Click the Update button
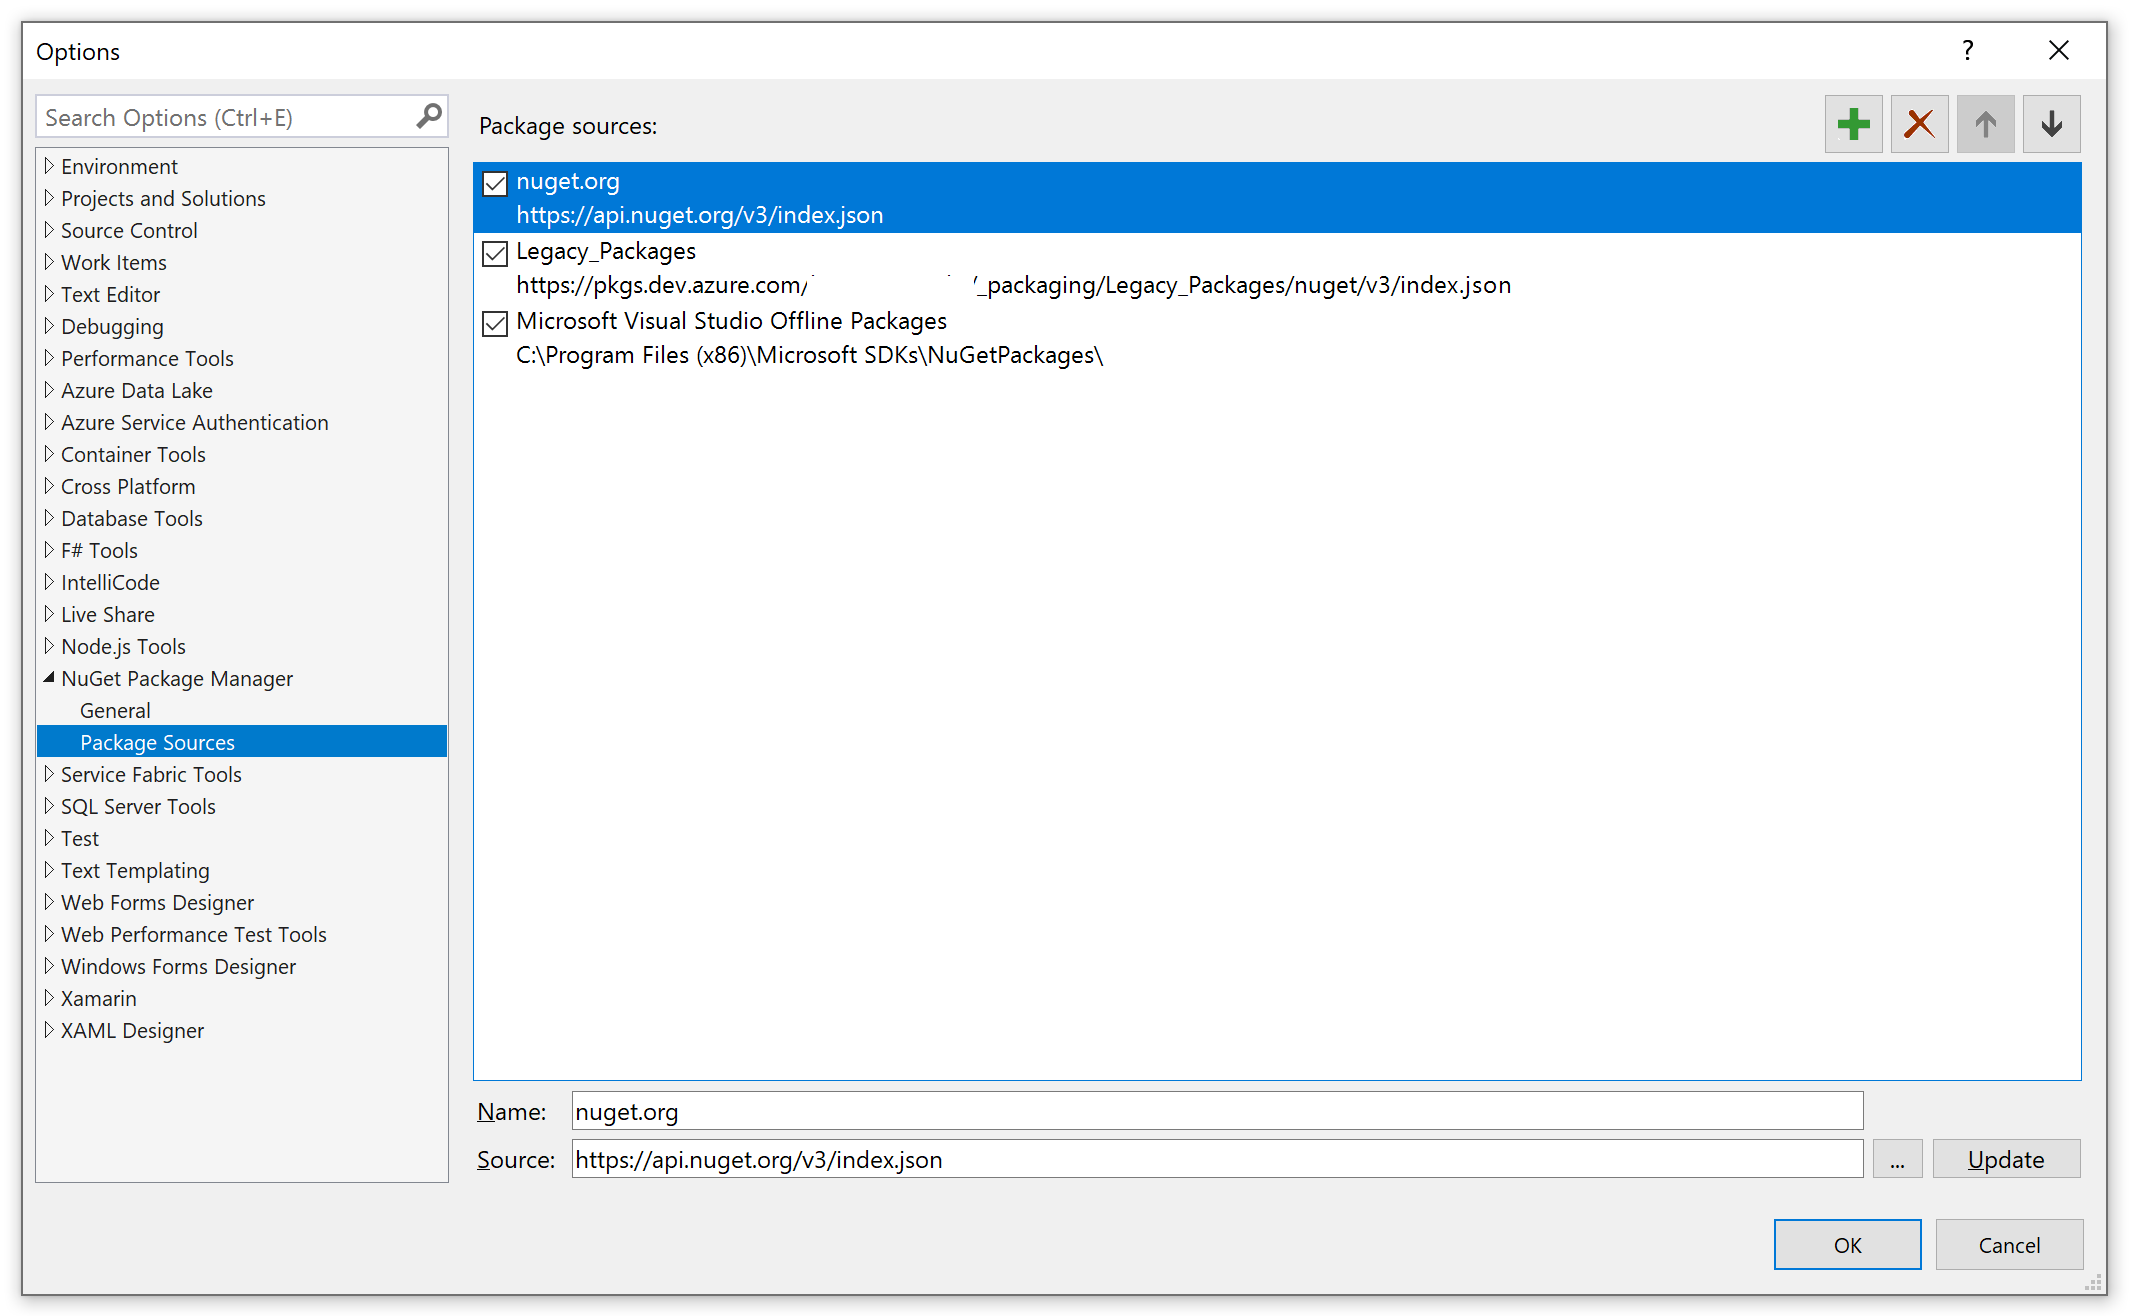Screen dimensions: 2130x1316 click(2006, 1158)
